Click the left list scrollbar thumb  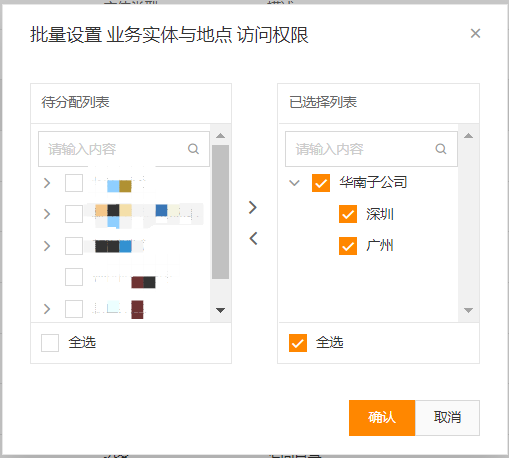coord(220,212)
